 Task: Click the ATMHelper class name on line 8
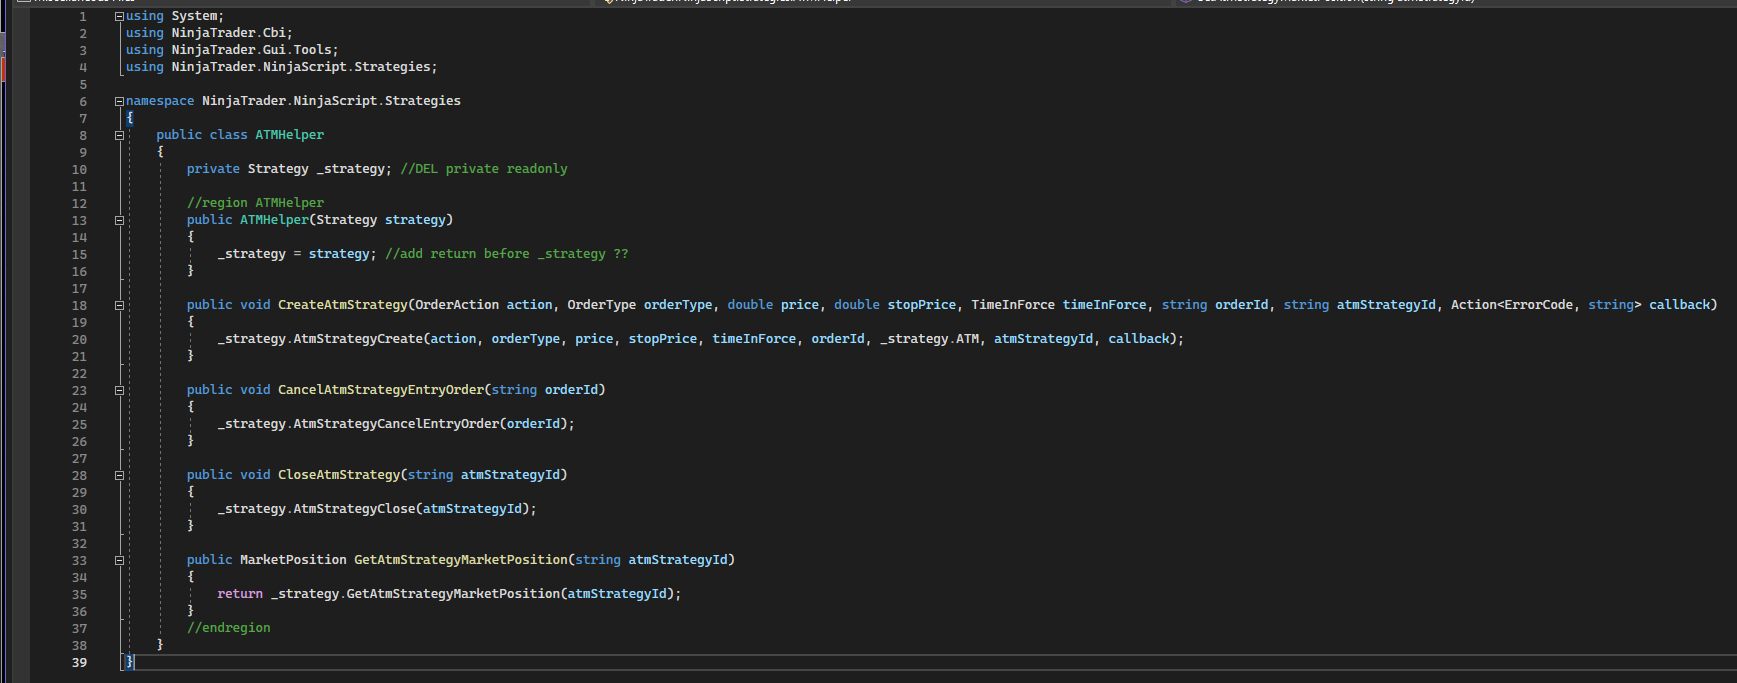point(289,135)
